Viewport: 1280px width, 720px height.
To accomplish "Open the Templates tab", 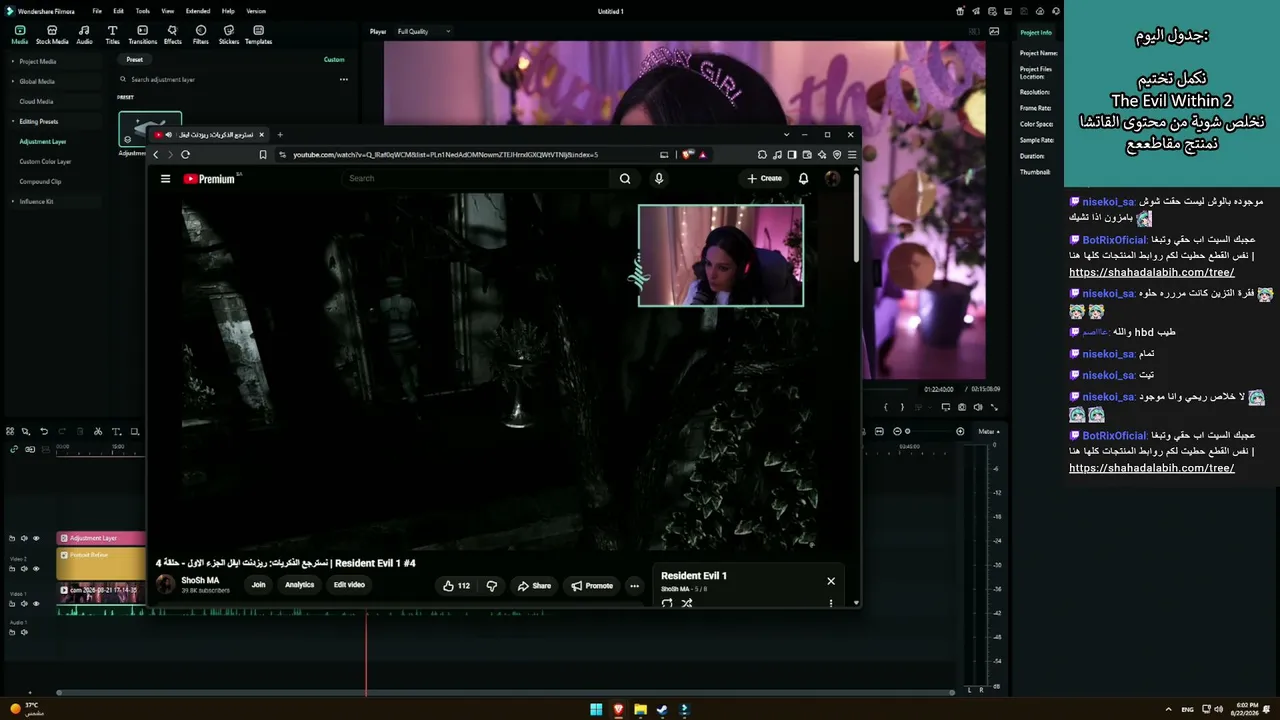I will point(258,35).
